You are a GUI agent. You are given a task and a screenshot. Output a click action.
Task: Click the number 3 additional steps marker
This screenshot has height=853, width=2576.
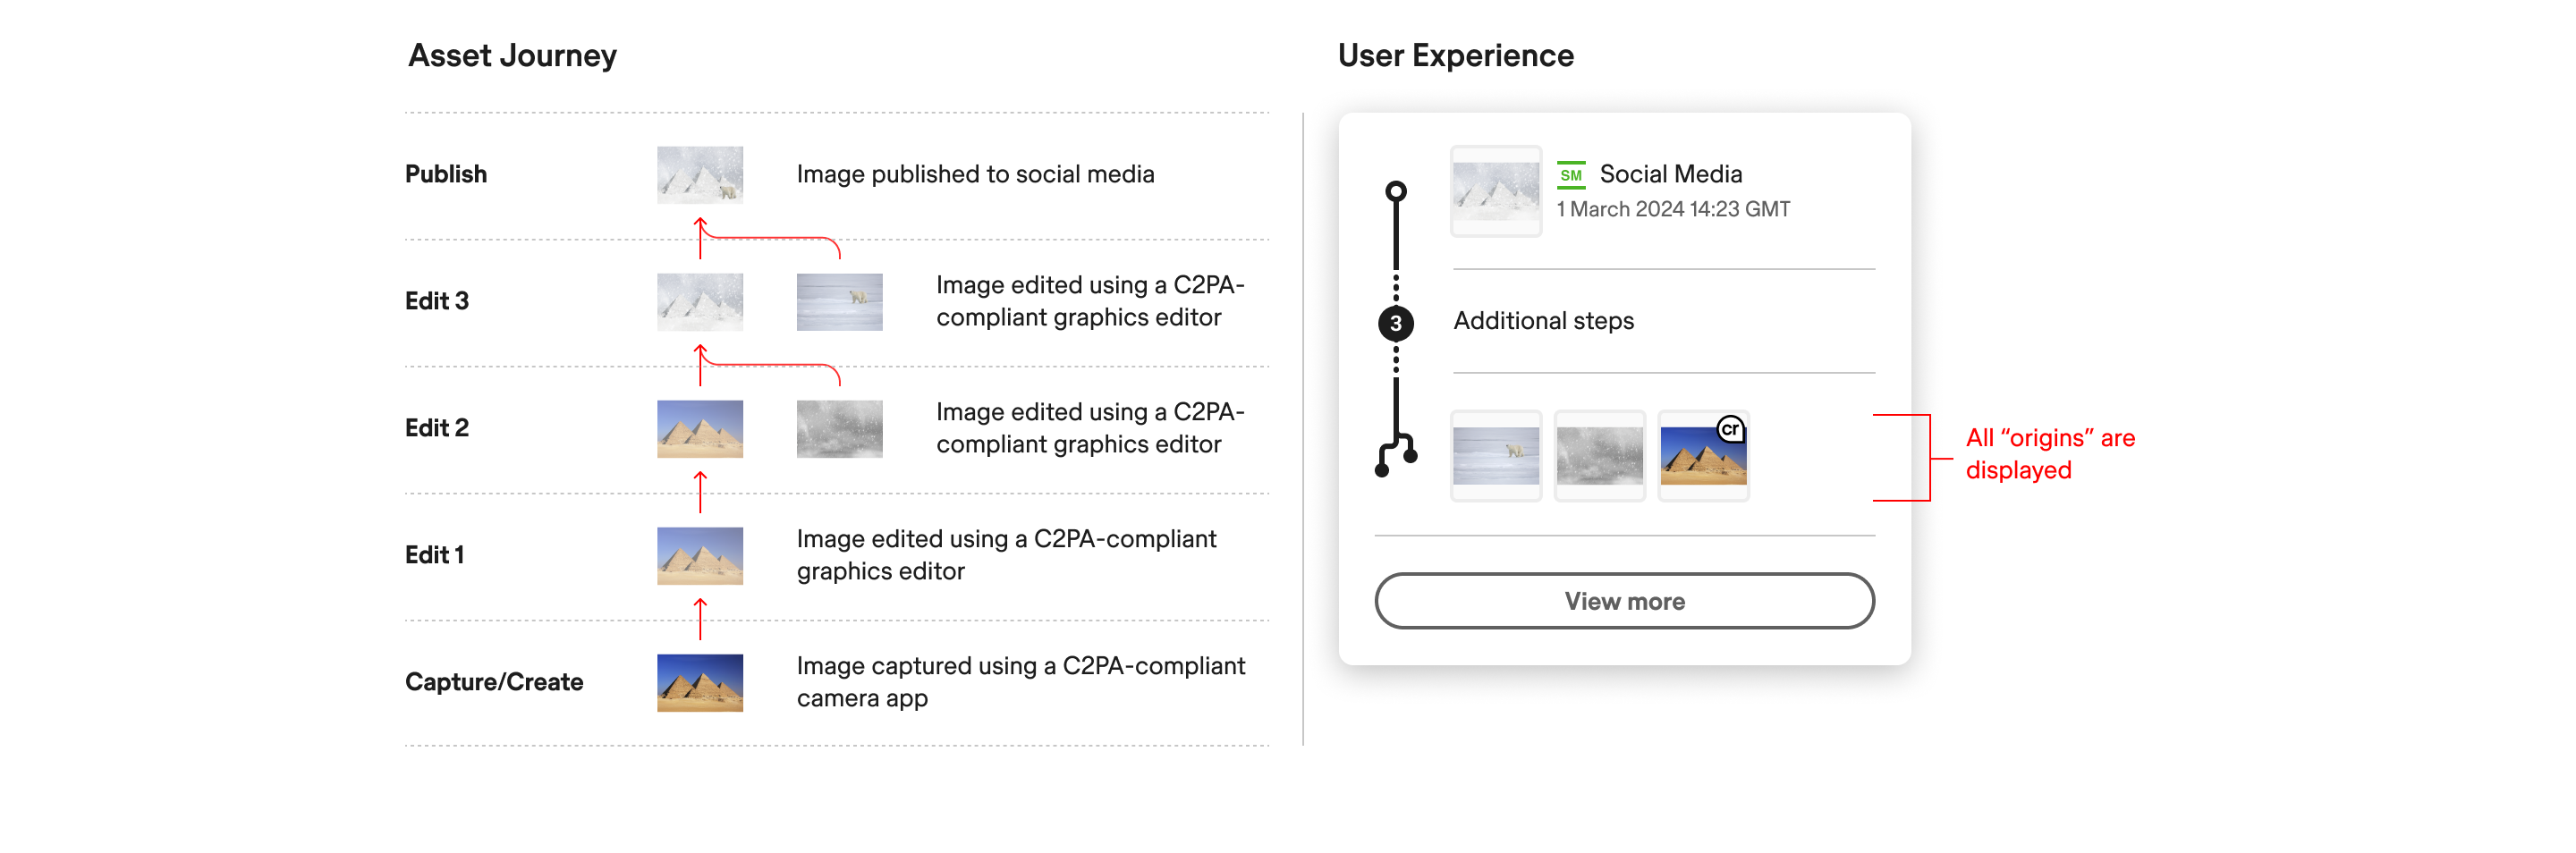pyautogui.click(x=1395, y=323)
